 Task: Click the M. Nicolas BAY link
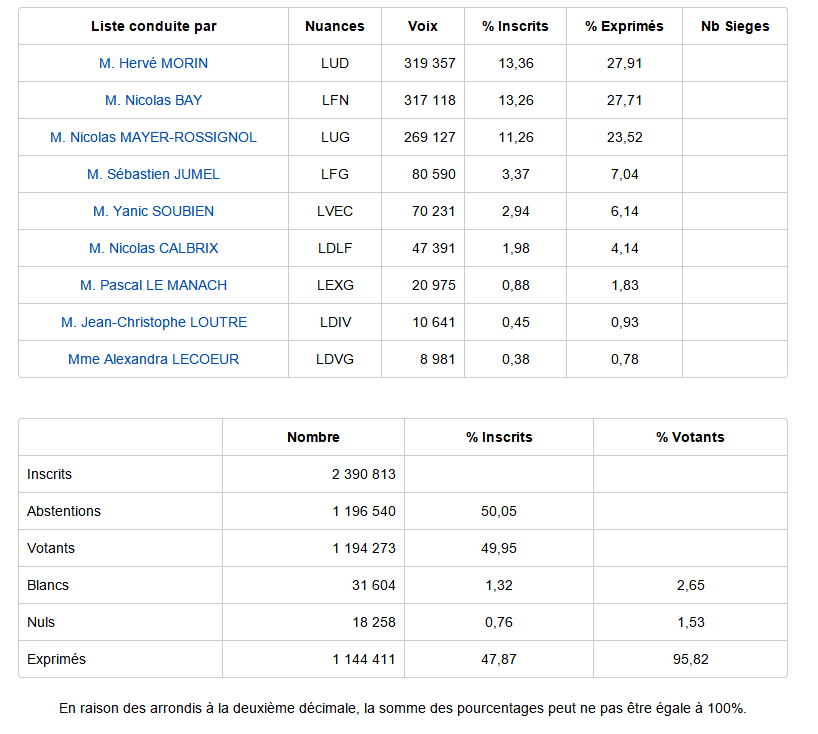[153, 100]
